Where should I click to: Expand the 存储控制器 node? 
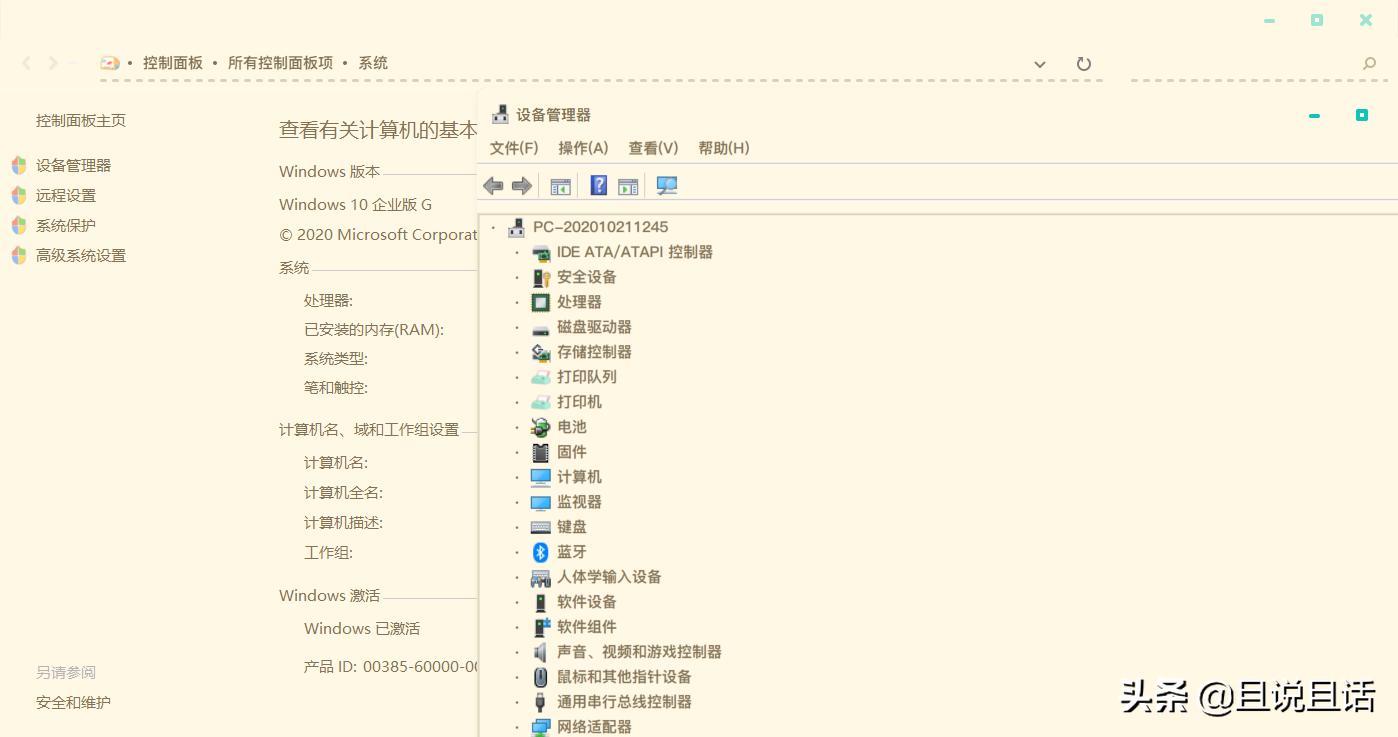pos(517,353)
